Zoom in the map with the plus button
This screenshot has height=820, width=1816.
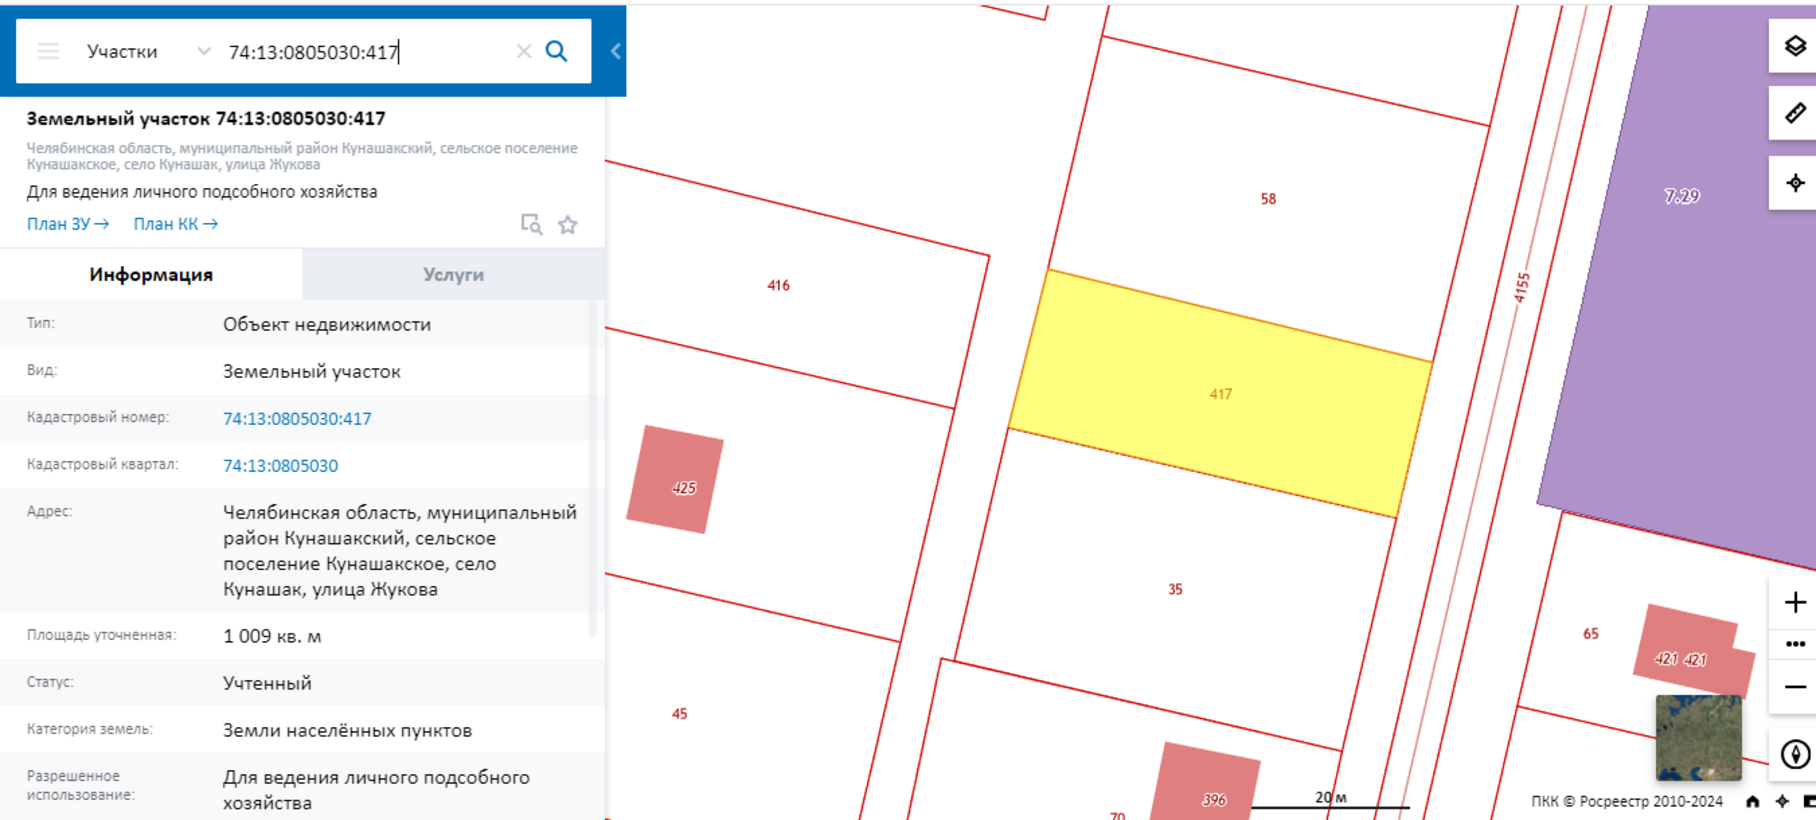(1794, 602)
